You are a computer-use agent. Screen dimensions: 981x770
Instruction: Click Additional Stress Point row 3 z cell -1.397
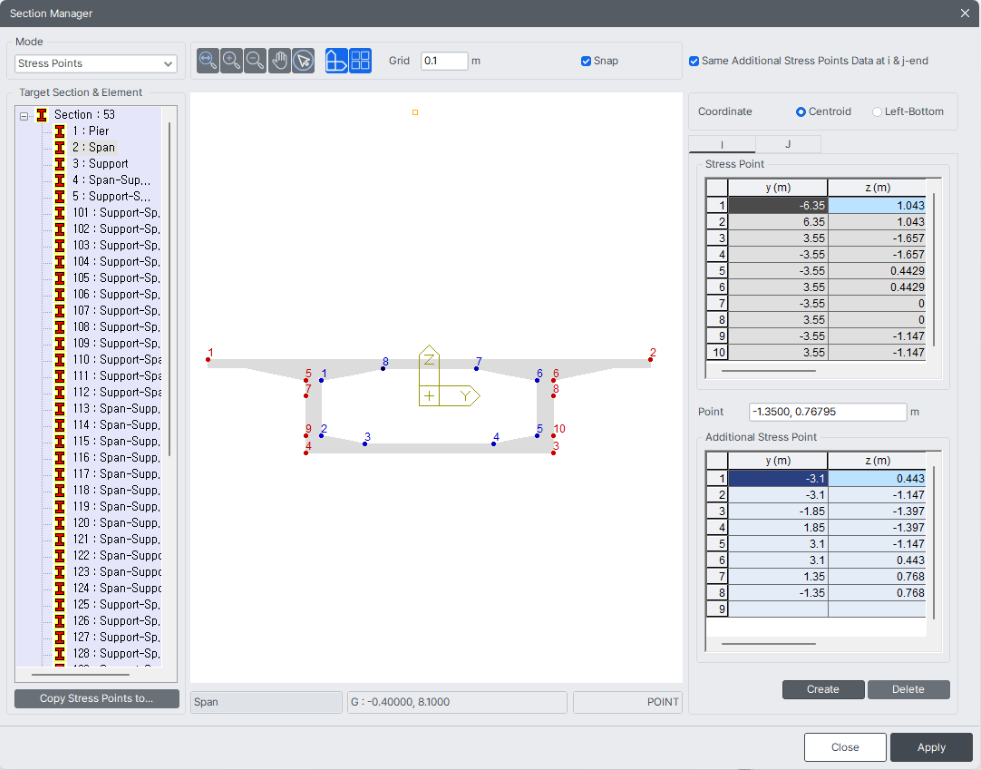point(877,511)
